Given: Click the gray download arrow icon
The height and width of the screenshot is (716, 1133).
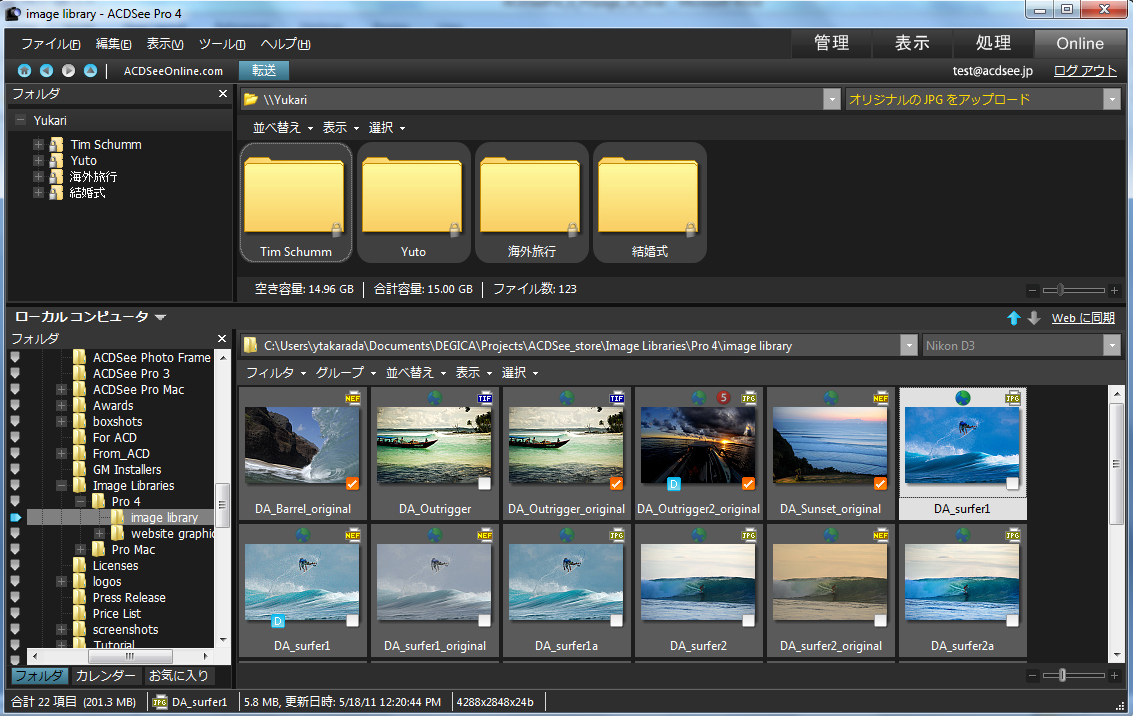Looking at the screenshot, I should [1034, 317].
